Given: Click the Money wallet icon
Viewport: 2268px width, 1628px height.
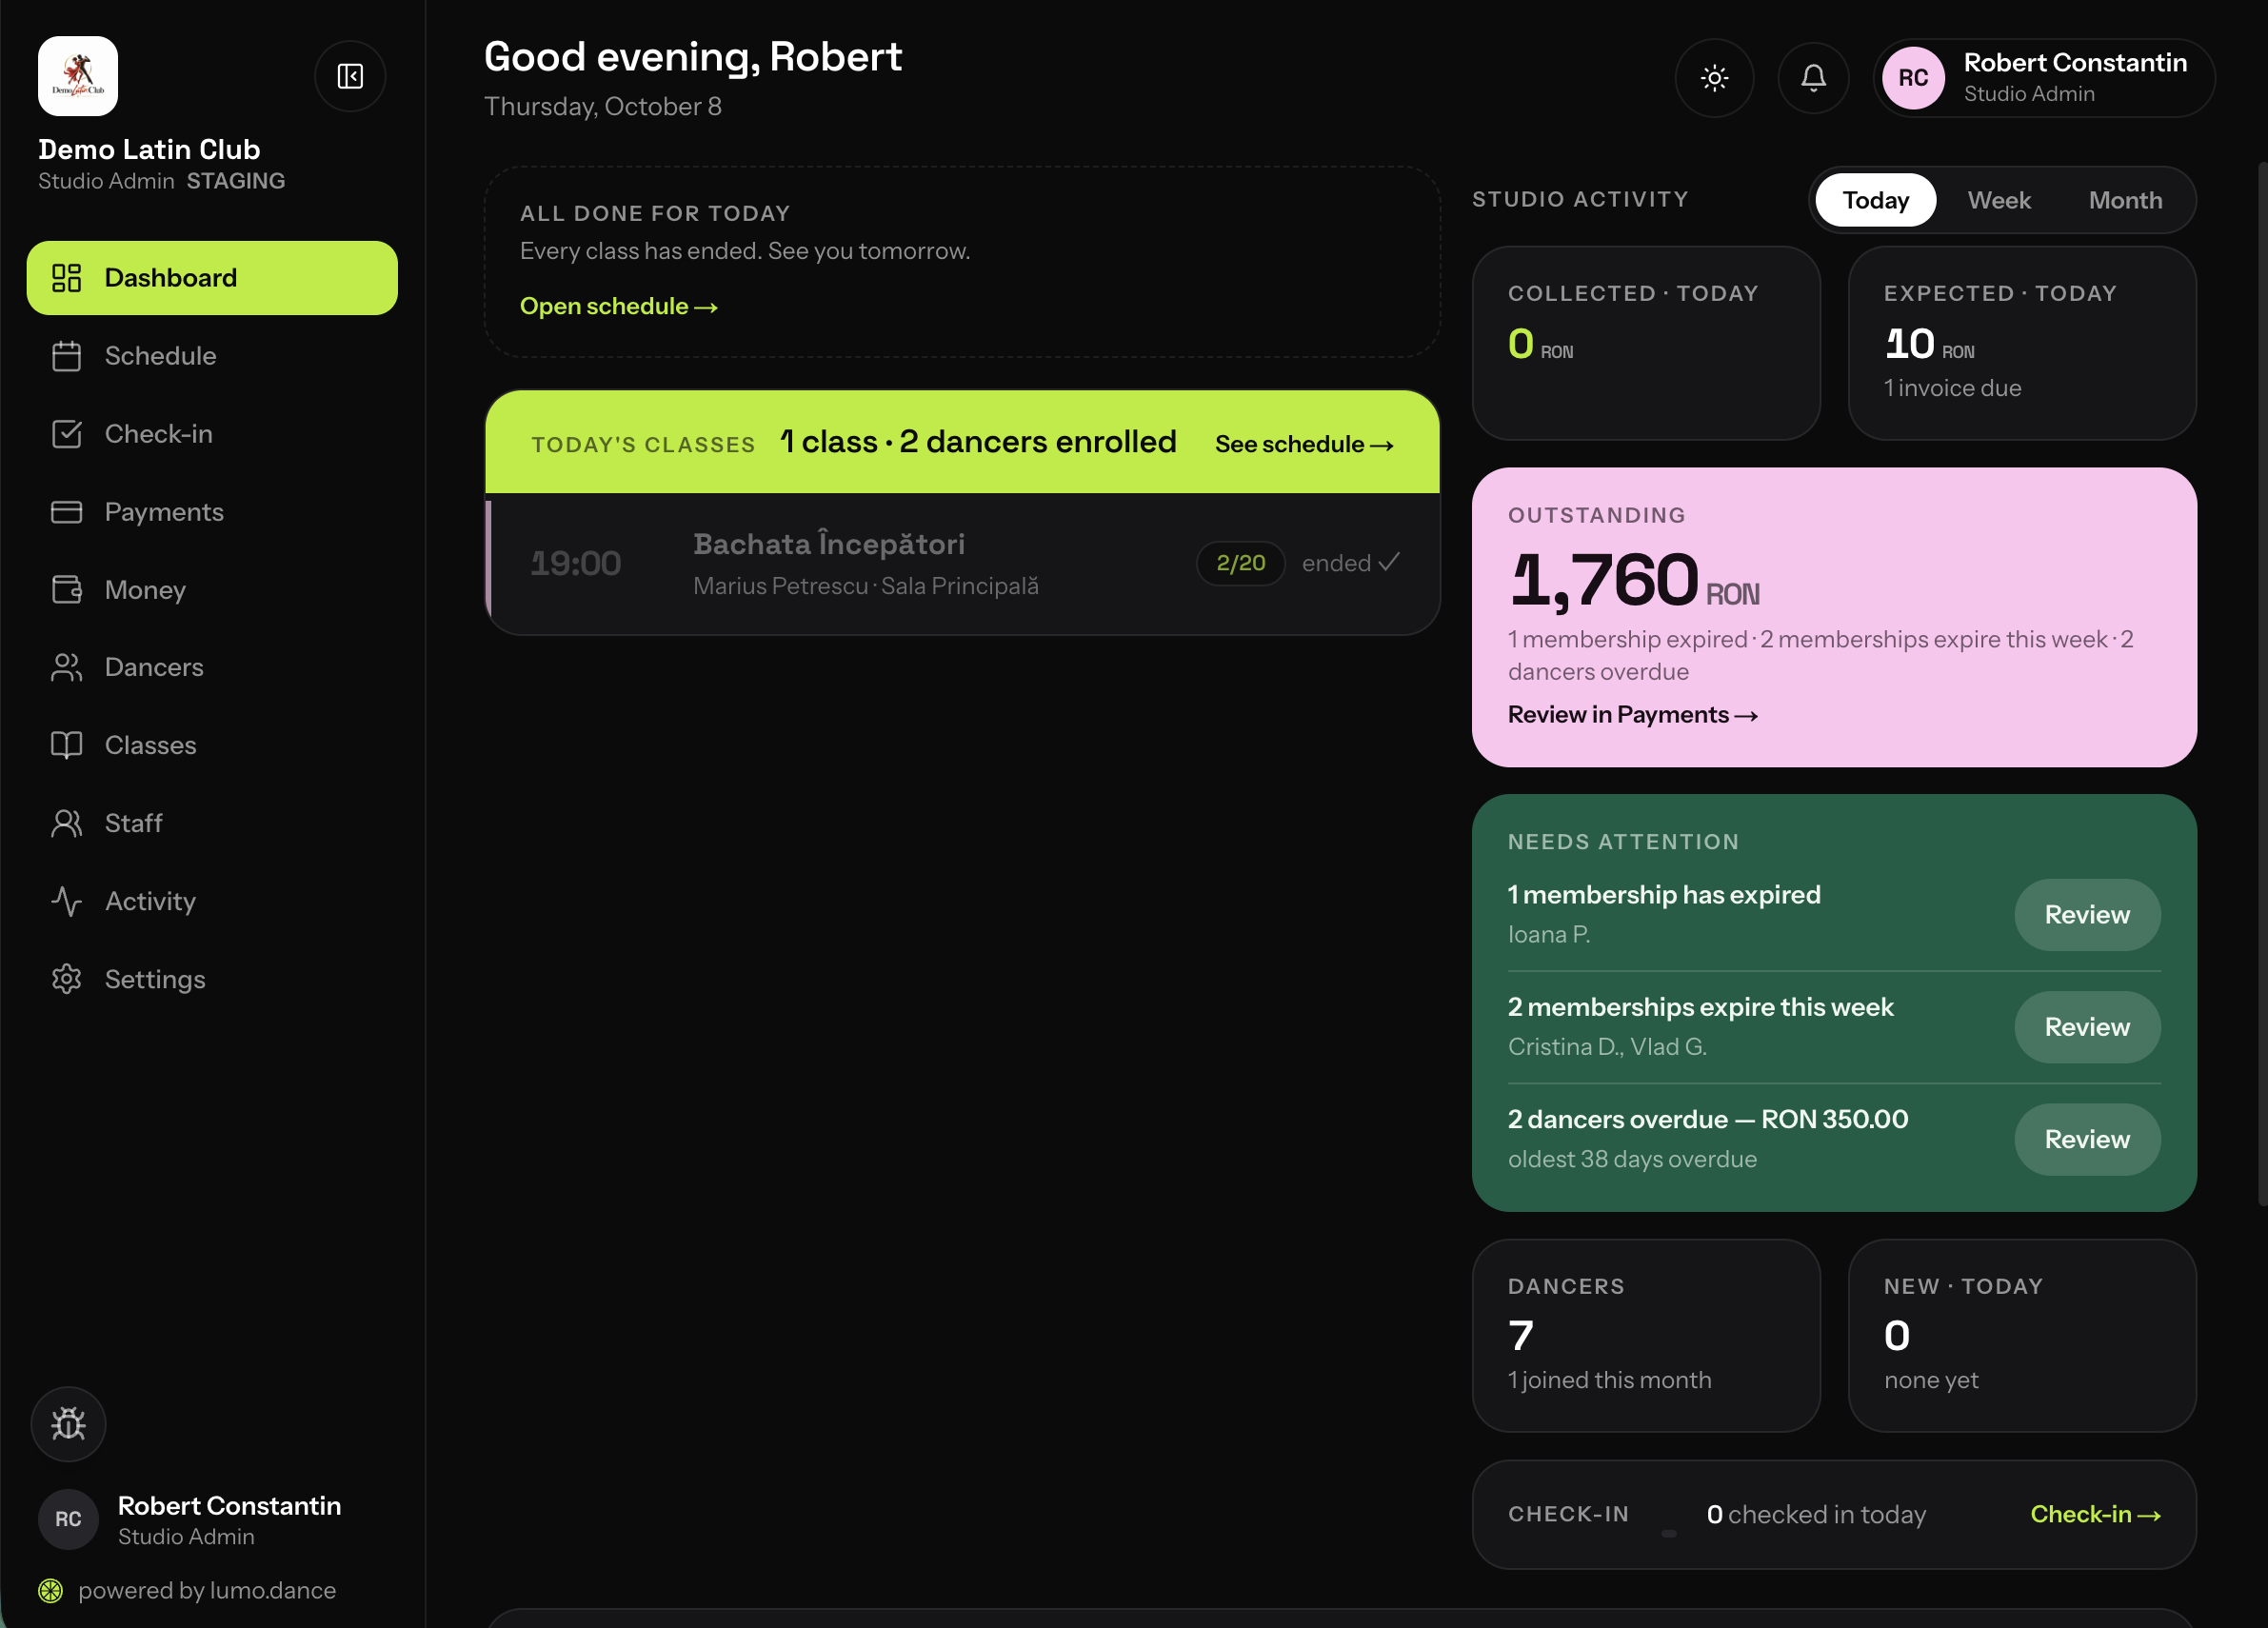Looking at the screenshot, I should pos(67,590).
